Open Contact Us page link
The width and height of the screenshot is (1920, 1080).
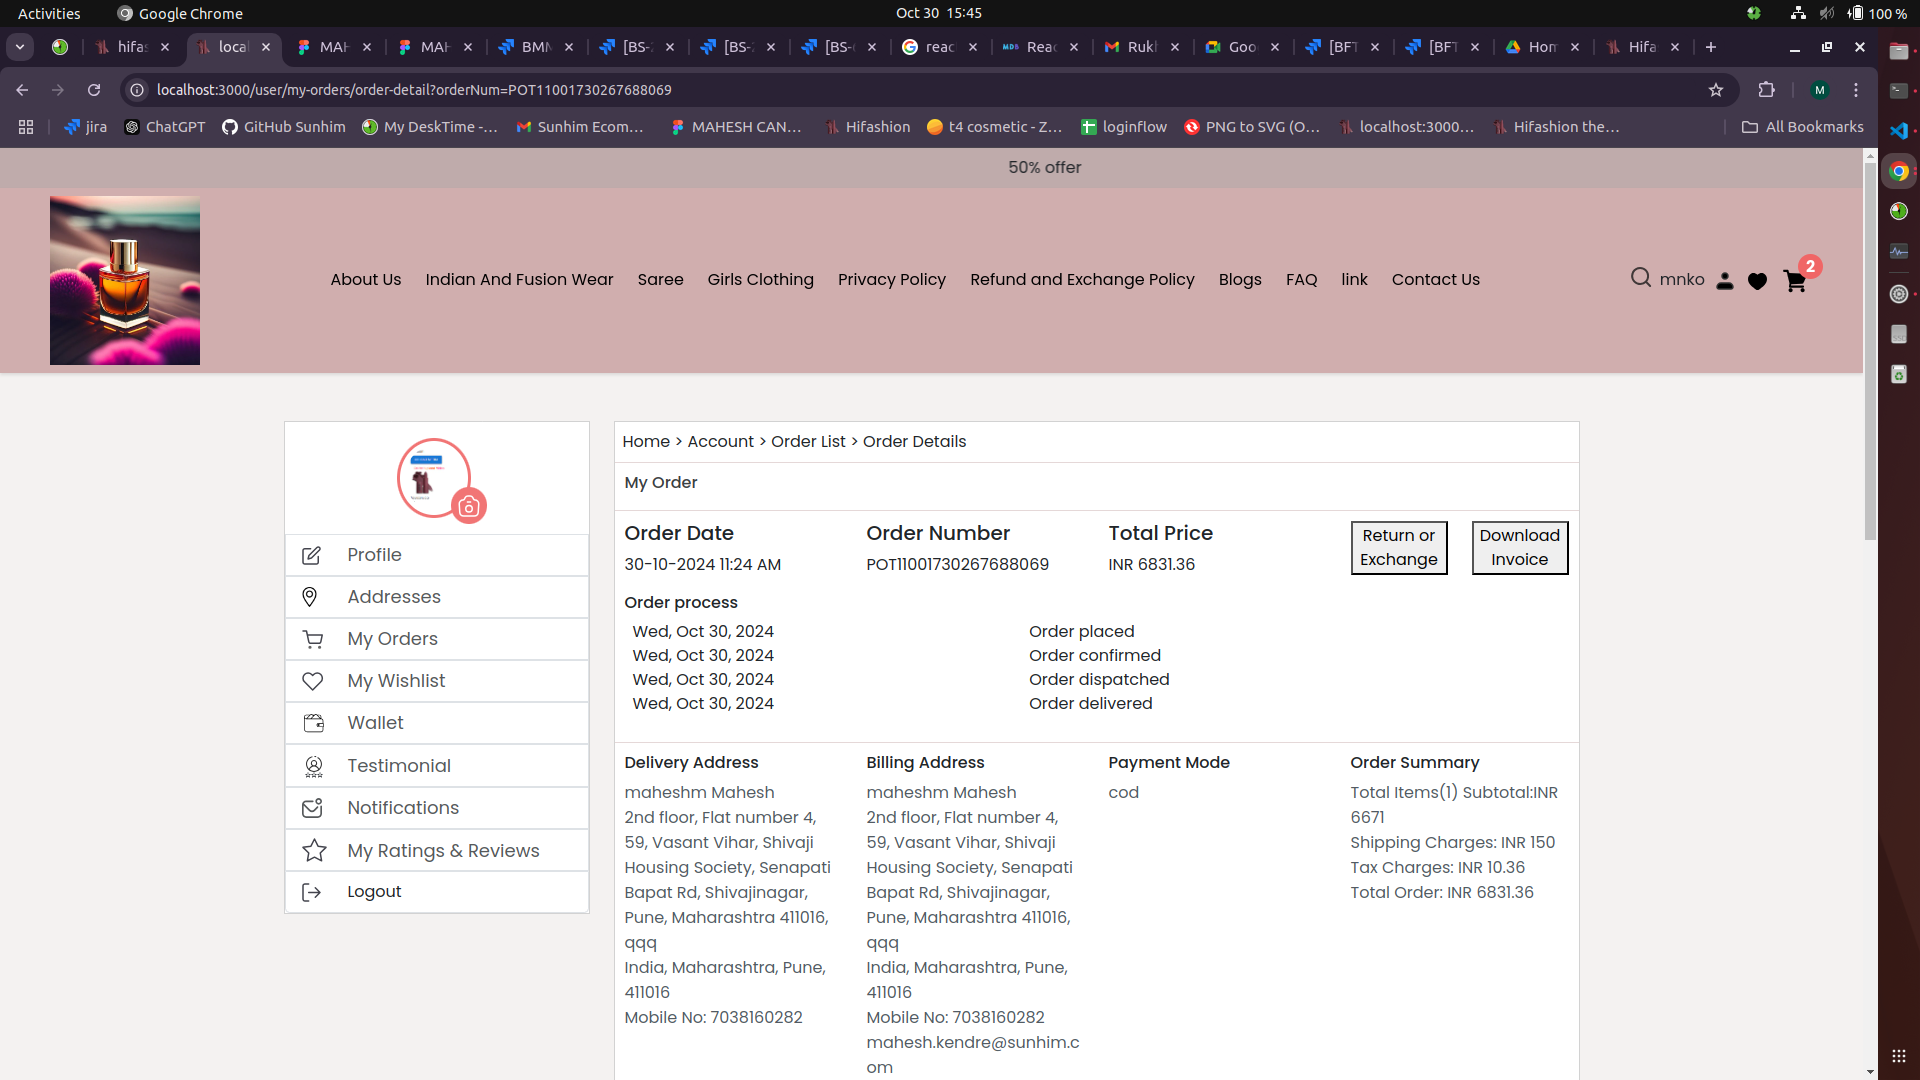1435,280
